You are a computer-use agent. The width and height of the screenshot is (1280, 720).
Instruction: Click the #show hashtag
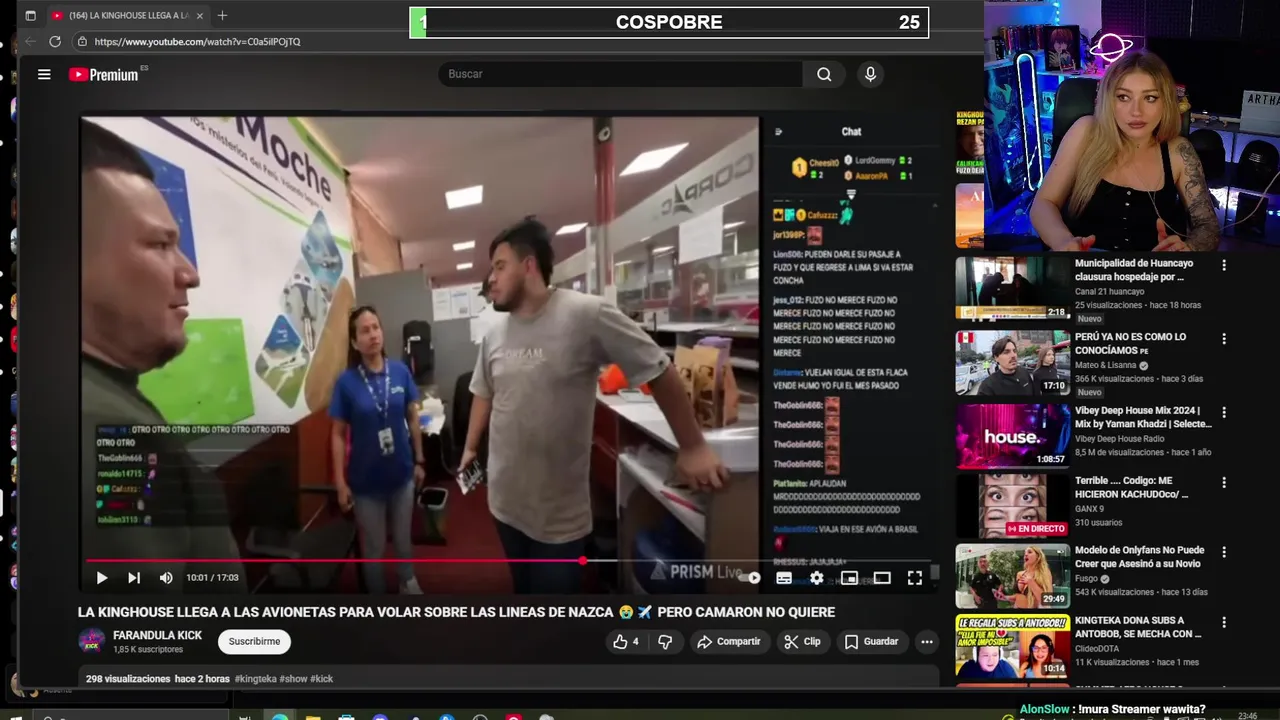click(x=293, y=679)
